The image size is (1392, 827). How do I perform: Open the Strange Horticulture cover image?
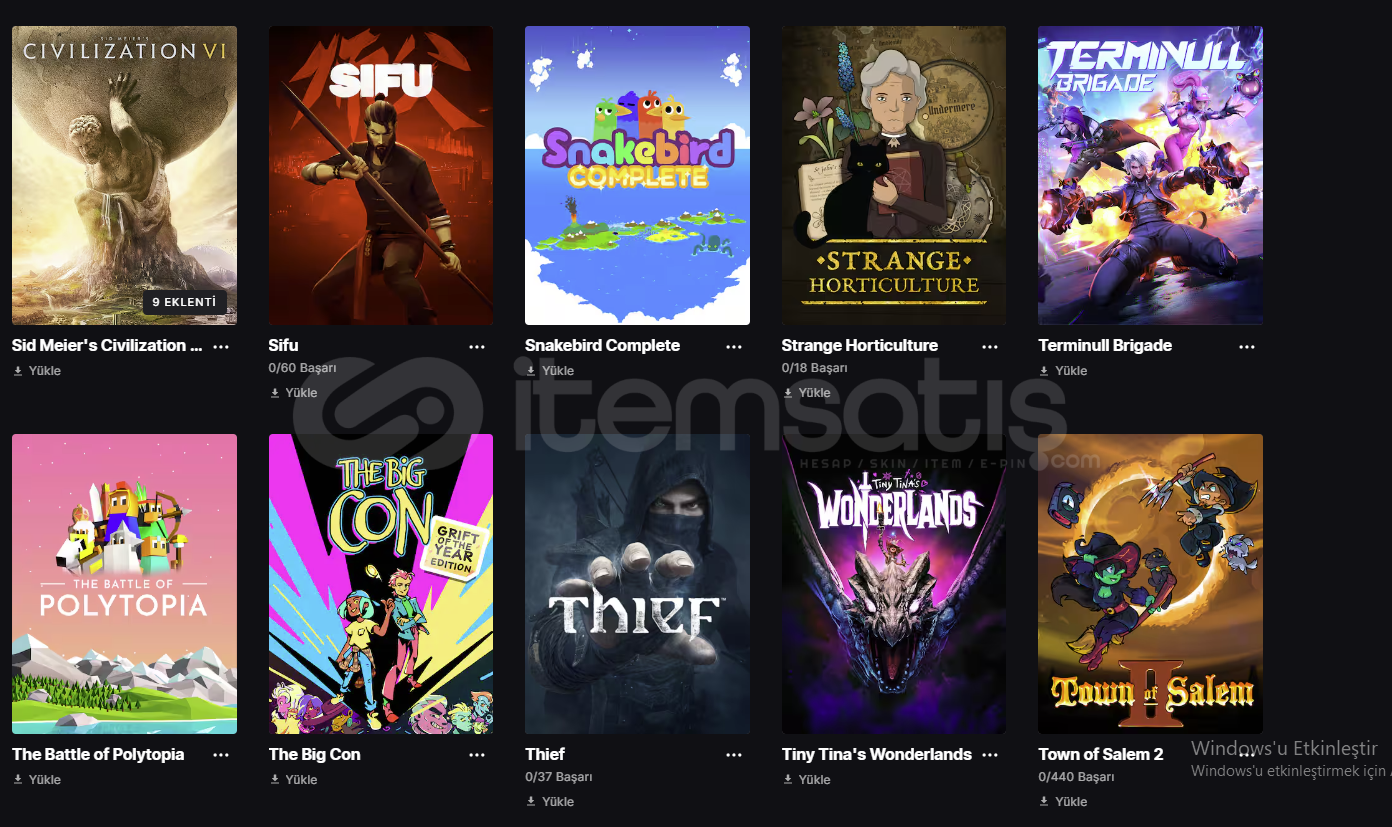point(894,175)
